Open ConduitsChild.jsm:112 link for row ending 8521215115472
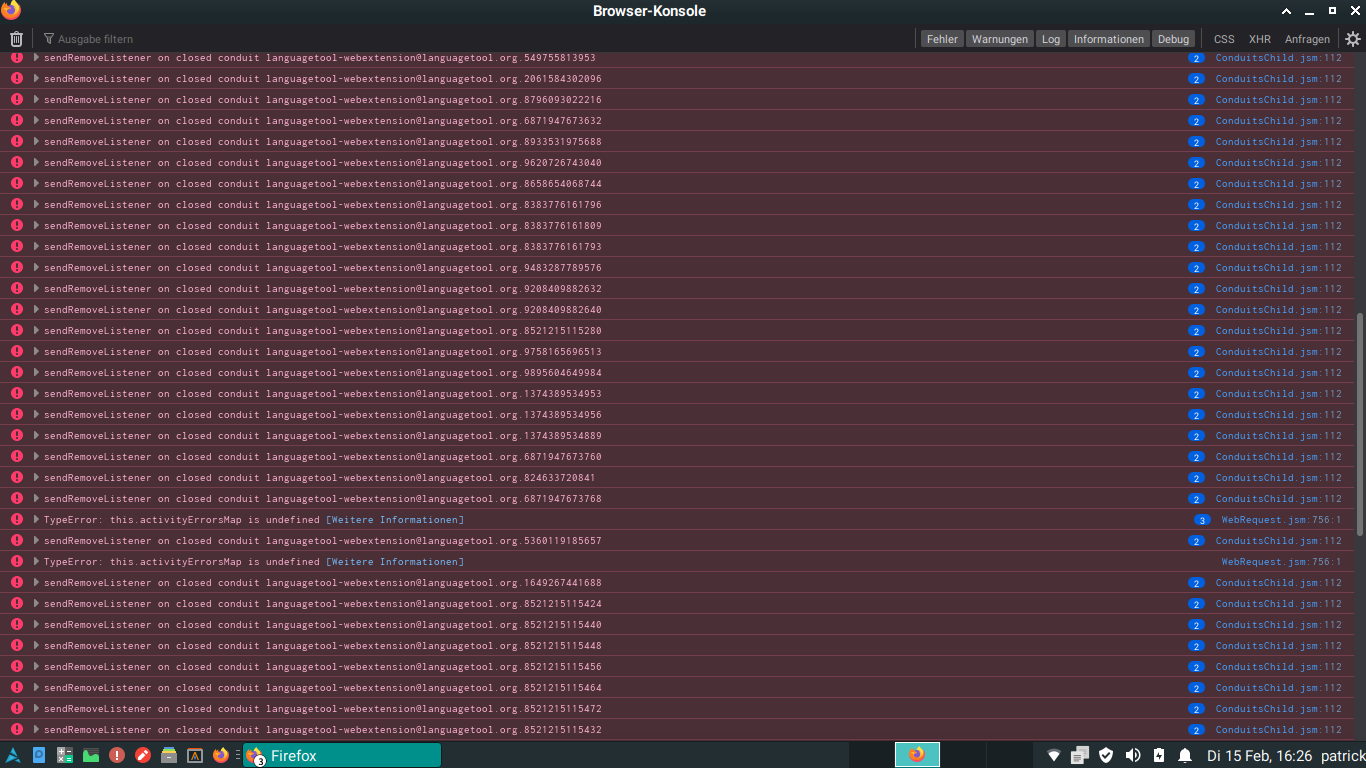 tap(1278, 709)
